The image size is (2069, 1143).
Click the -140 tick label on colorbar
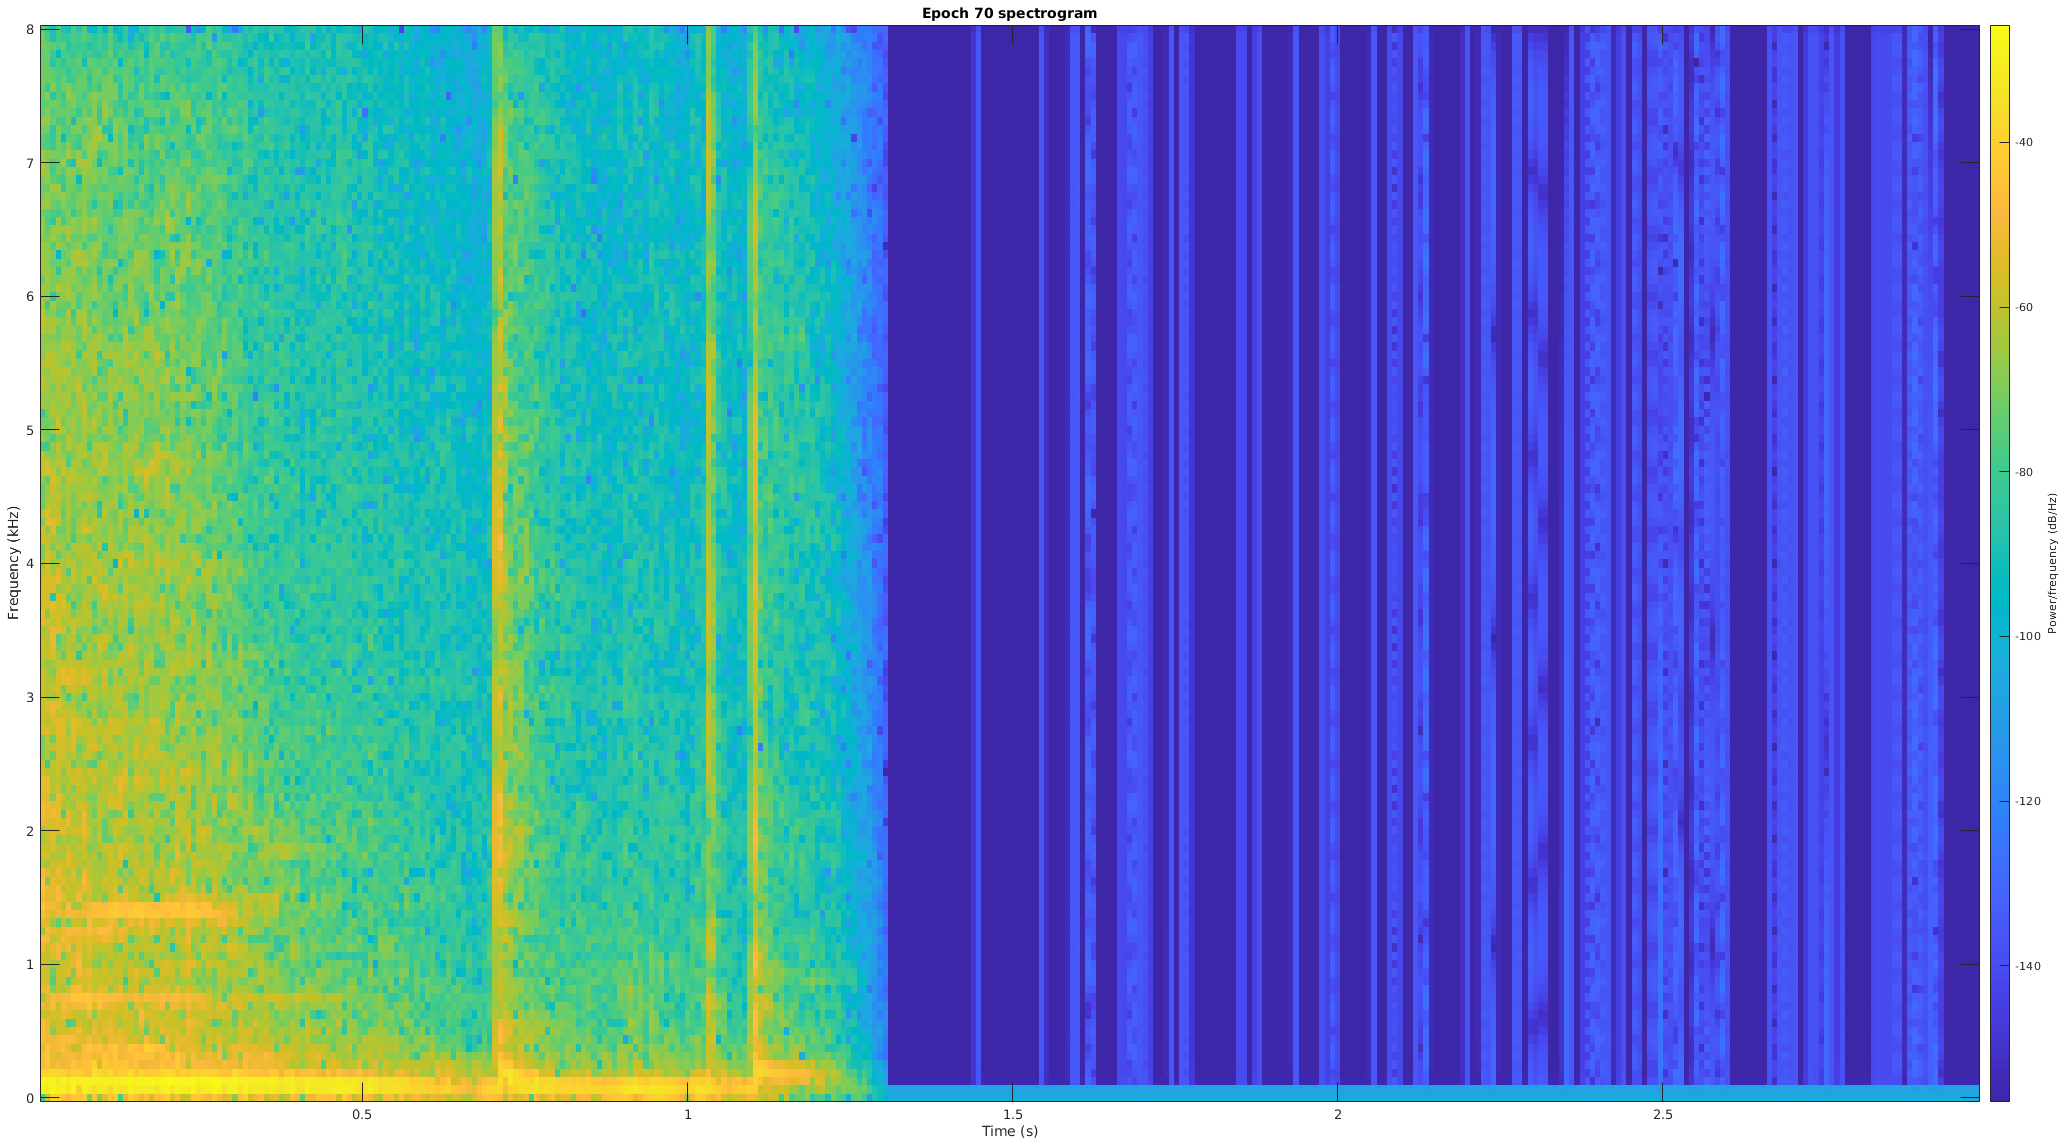click(x=2026, y=966)
